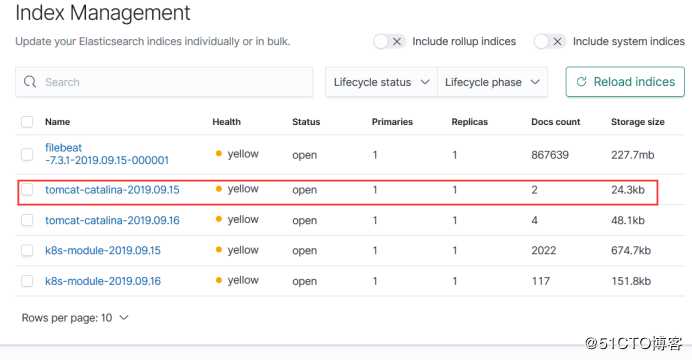Click yellow health in filebeat row
692x360 pixels.
coord(237,154)
